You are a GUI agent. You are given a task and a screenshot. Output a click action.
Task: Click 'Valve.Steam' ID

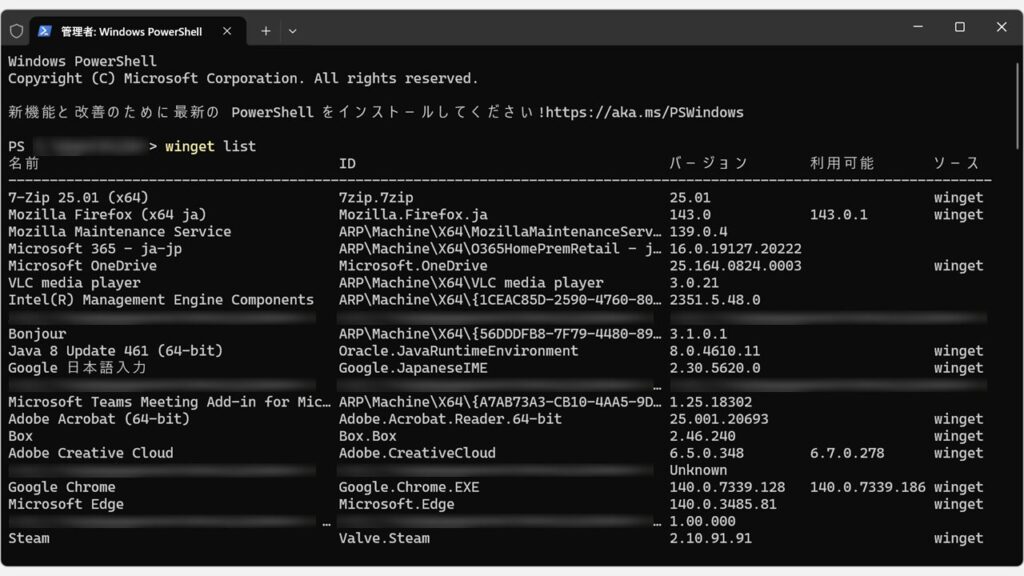click(x=384, y=537)
